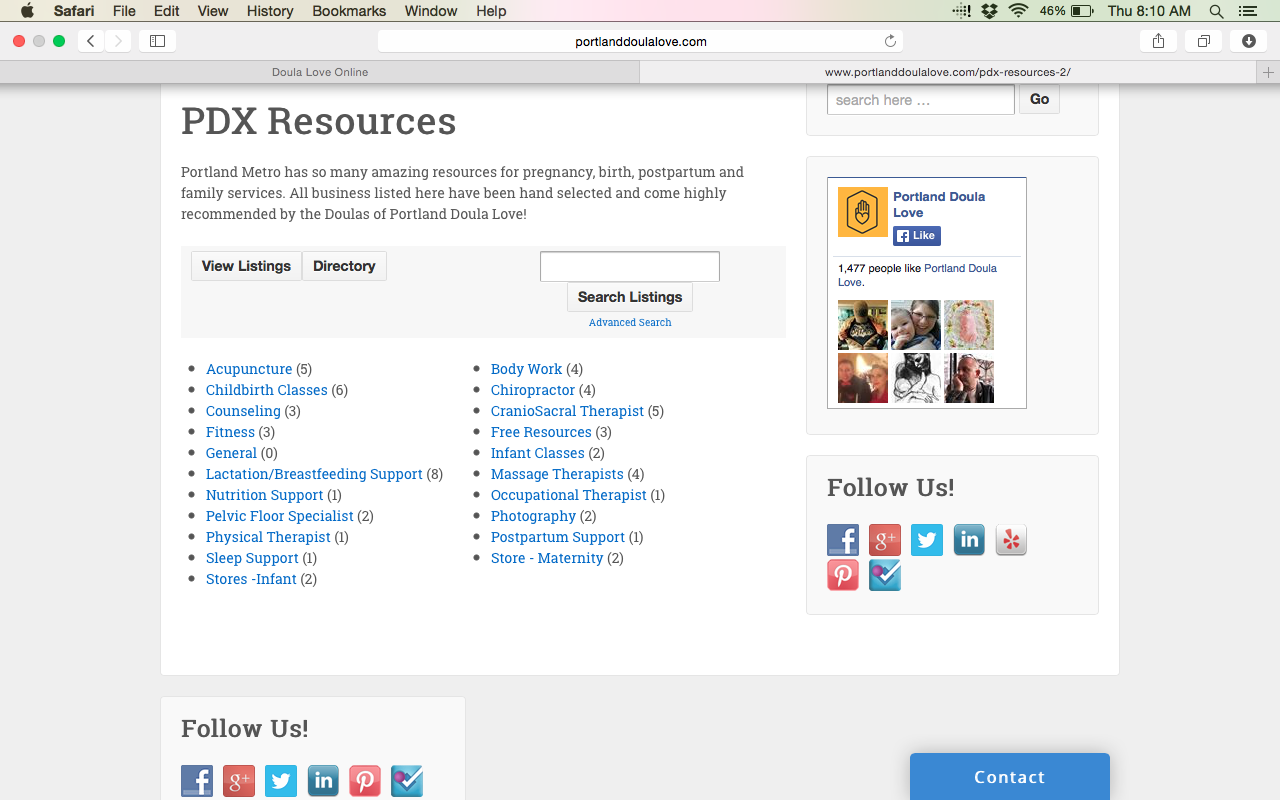Open Pelvic Floor Specialist category
Screen dimensions: 1280x800
pos(280,516)
